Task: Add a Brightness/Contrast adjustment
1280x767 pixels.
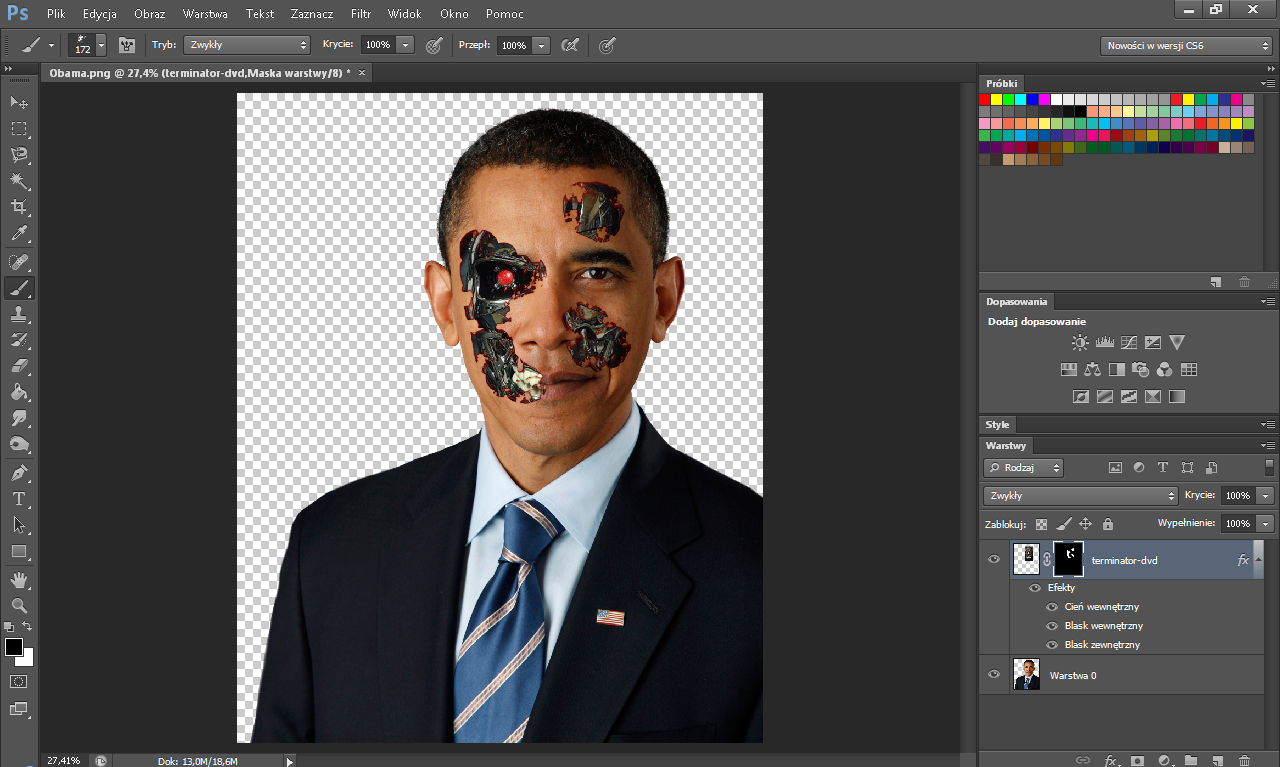Action: point(1080,342)
